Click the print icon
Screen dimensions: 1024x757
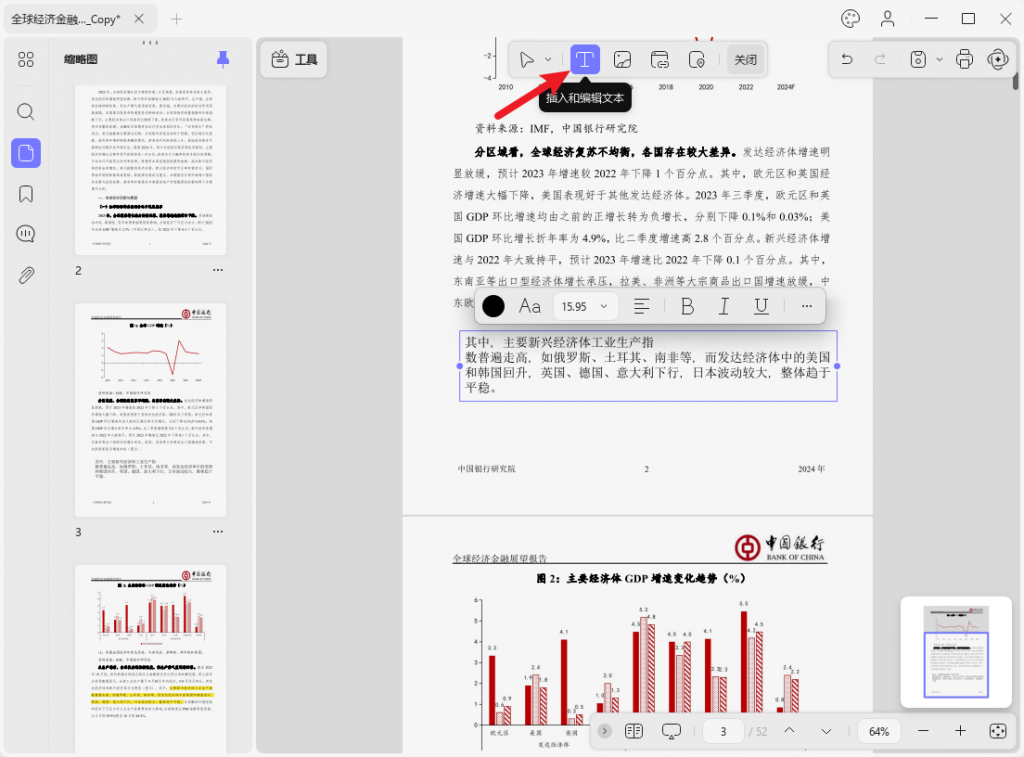pos(964,60)
